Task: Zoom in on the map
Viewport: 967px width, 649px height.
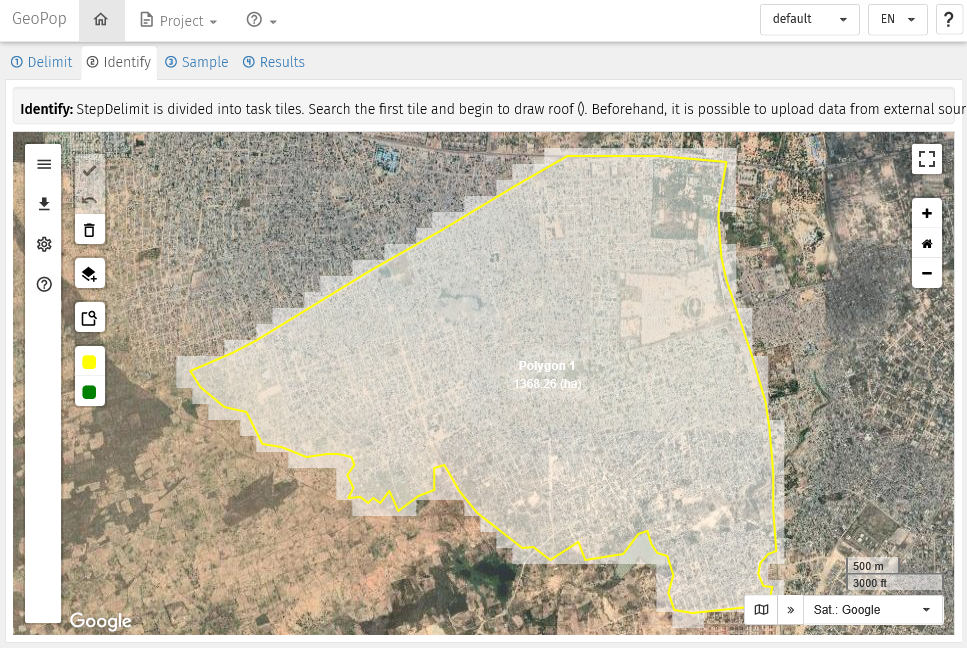Action: (927, 214)
